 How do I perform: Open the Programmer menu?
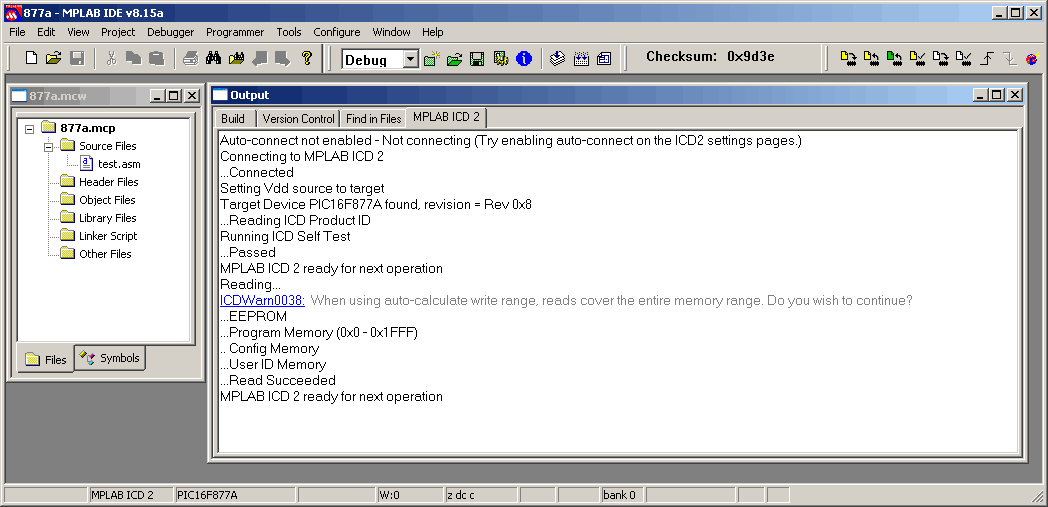(x=235, y=32)
